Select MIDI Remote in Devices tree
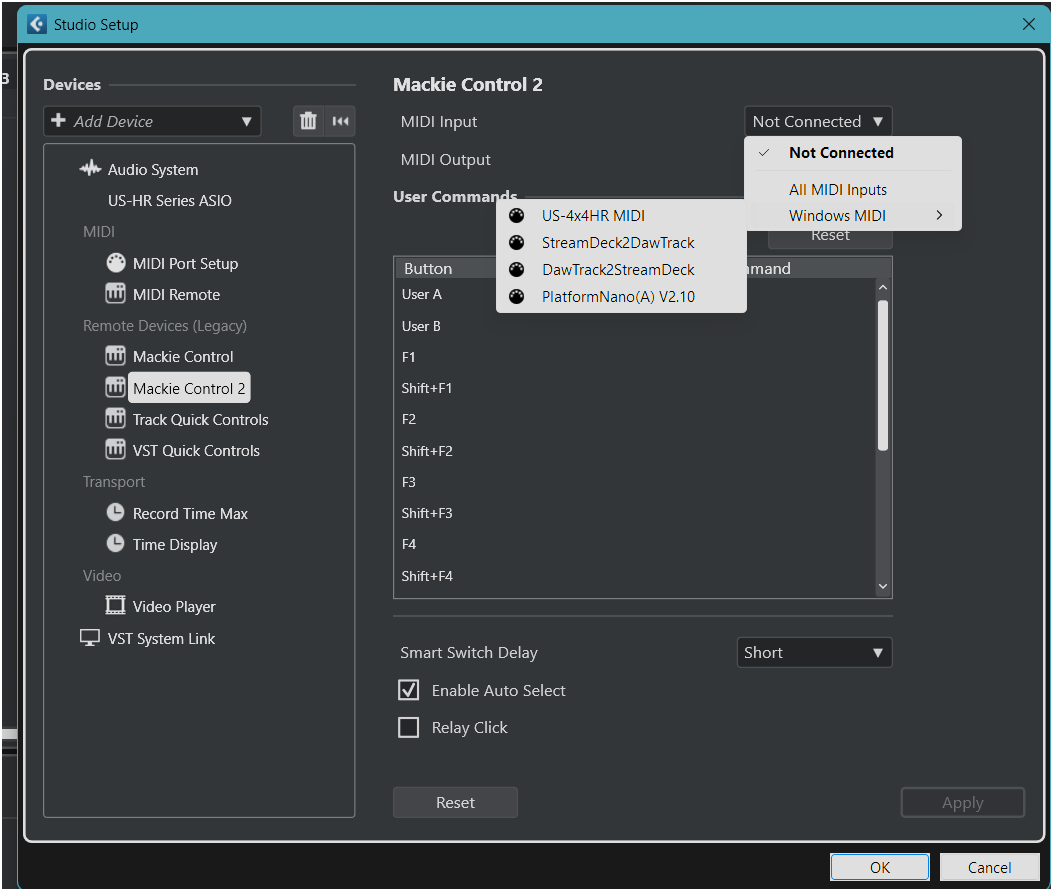Image resolution: width=1053 pixels, height=891 pixels. coord(177,294)
